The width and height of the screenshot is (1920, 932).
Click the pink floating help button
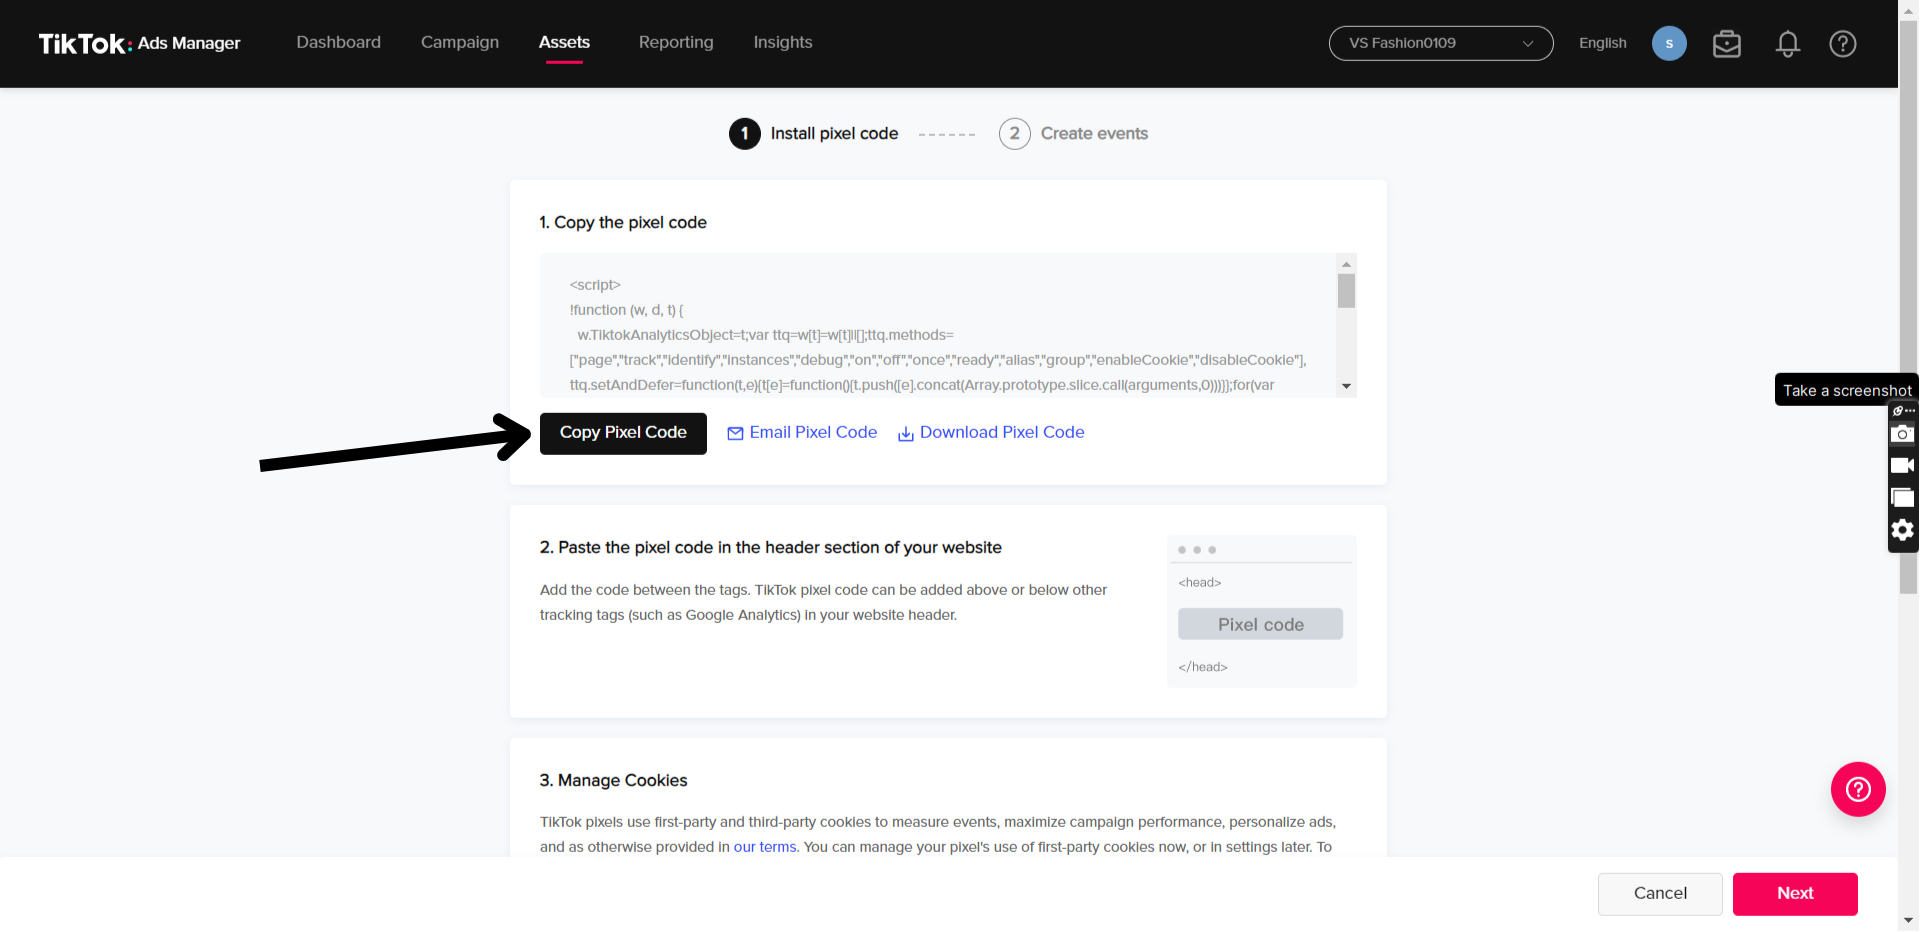1858,790
